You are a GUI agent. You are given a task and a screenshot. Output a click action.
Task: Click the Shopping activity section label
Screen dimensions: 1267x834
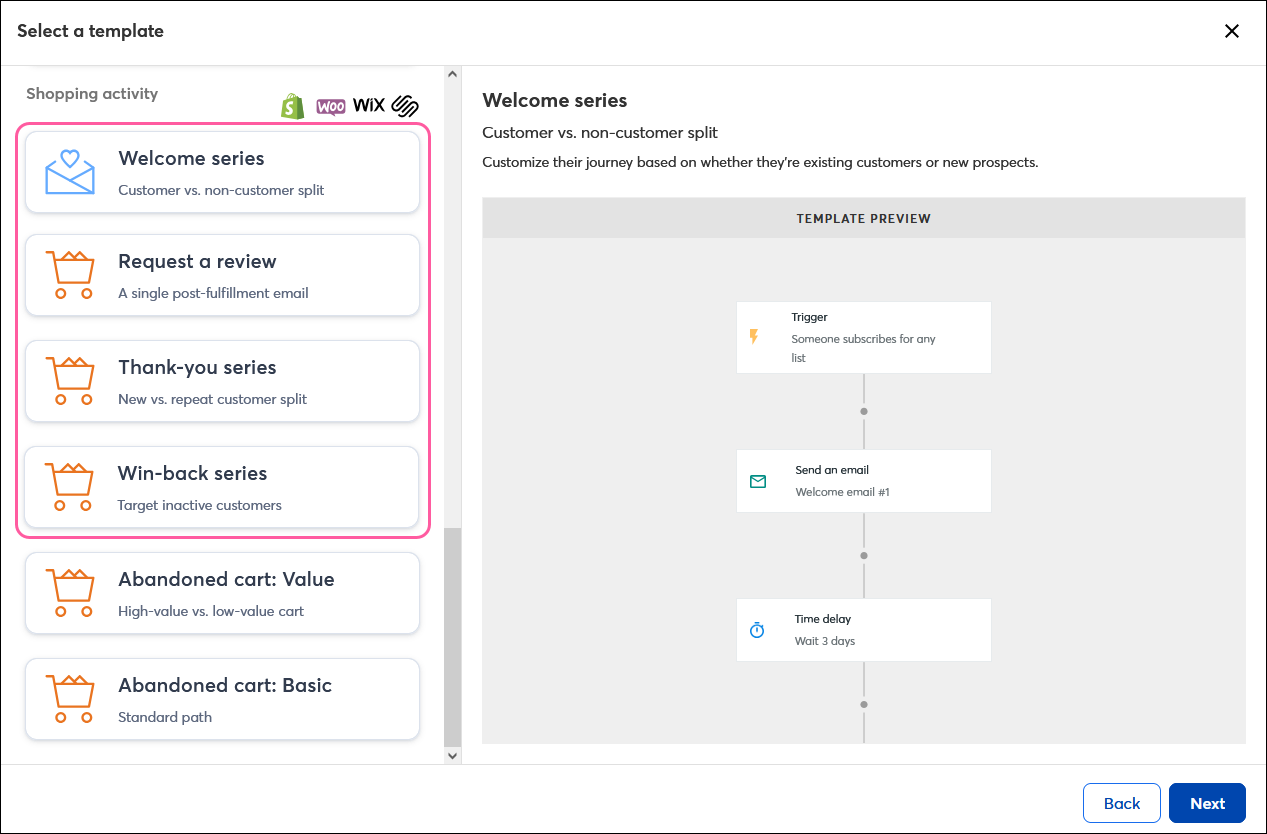pyautogui.click(x=92, y=94)
